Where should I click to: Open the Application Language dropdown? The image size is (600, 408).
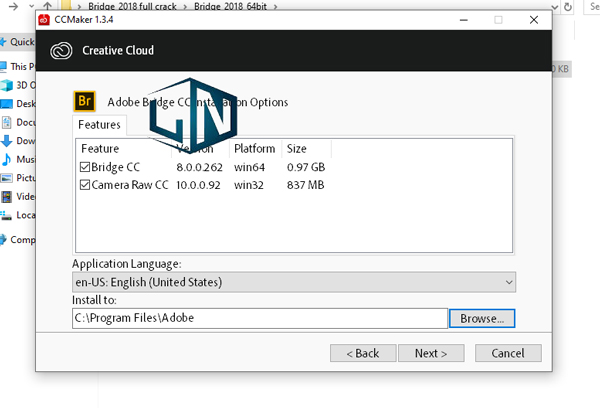click(293, 282)
